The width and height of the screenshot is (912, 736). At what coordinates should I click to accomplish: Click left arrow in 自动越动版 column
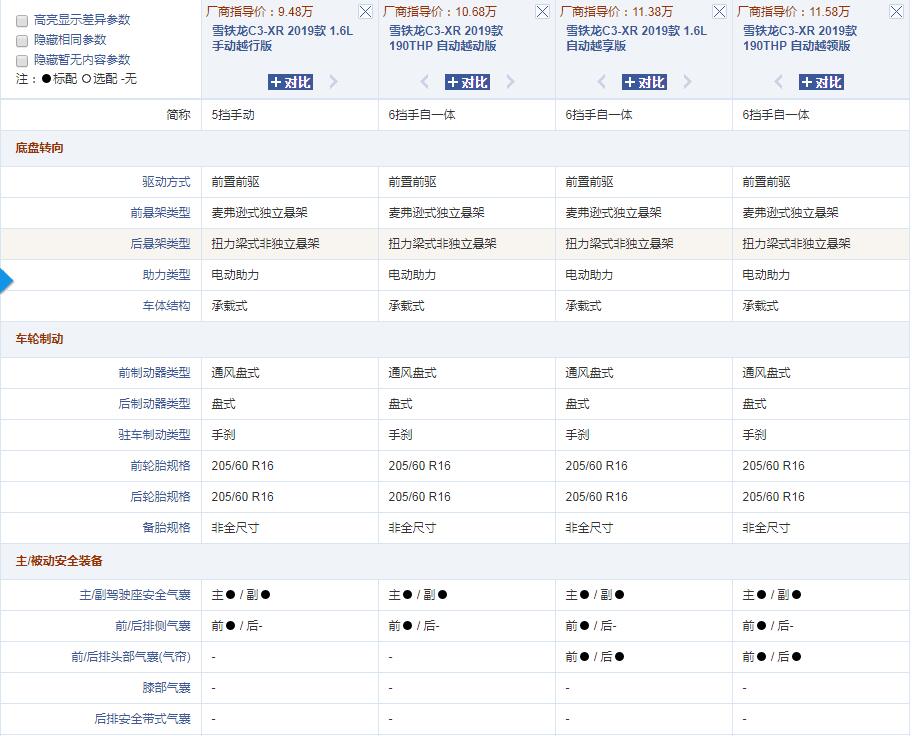pyautogui.click(x=425, y=82)
